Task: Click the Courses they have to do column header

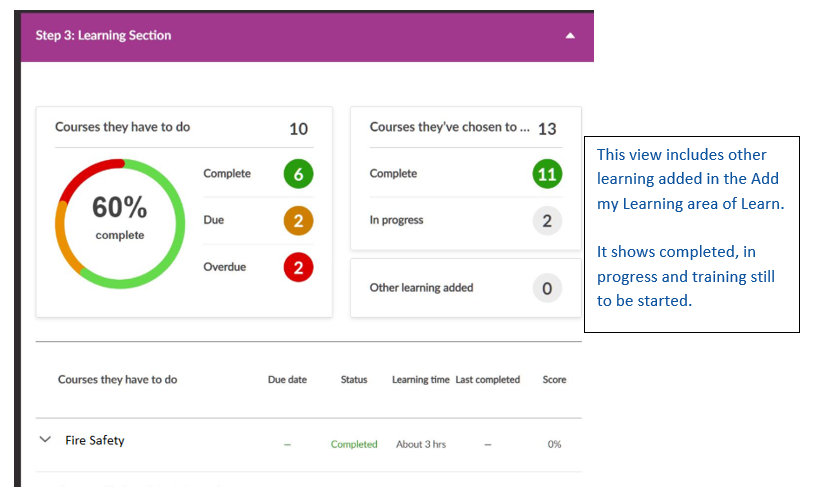Action: coord(117,380)
